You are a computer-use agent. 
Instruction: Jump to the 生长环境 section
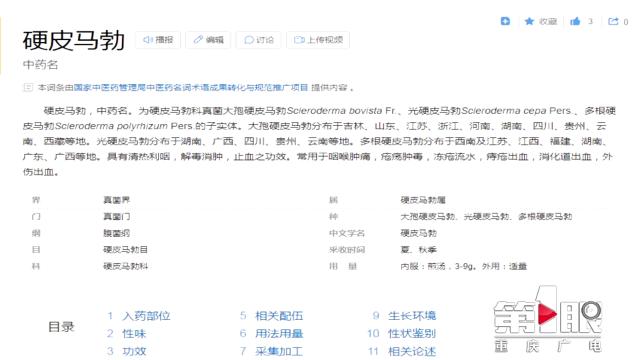coord(412,316)
